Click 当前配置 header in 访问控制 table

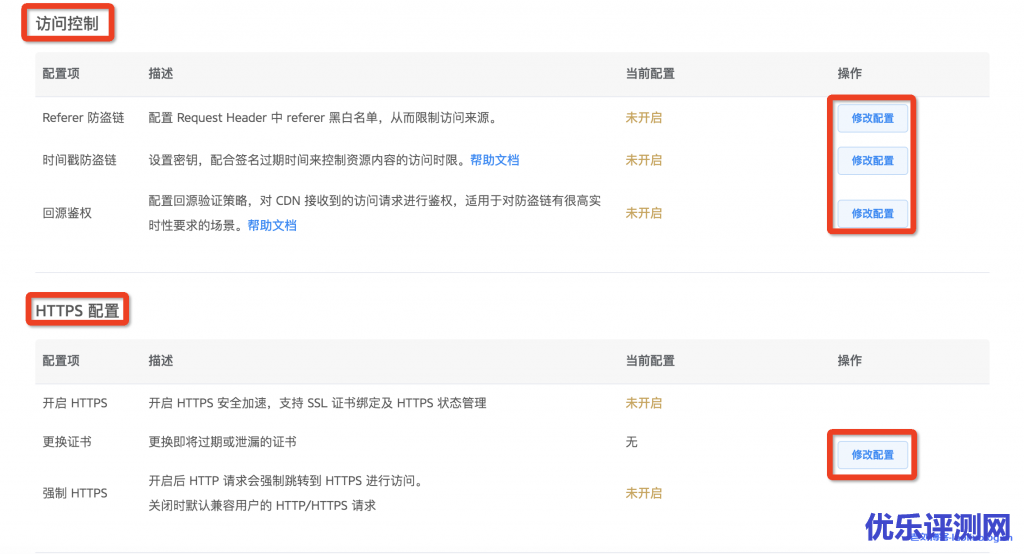point(650,74)
